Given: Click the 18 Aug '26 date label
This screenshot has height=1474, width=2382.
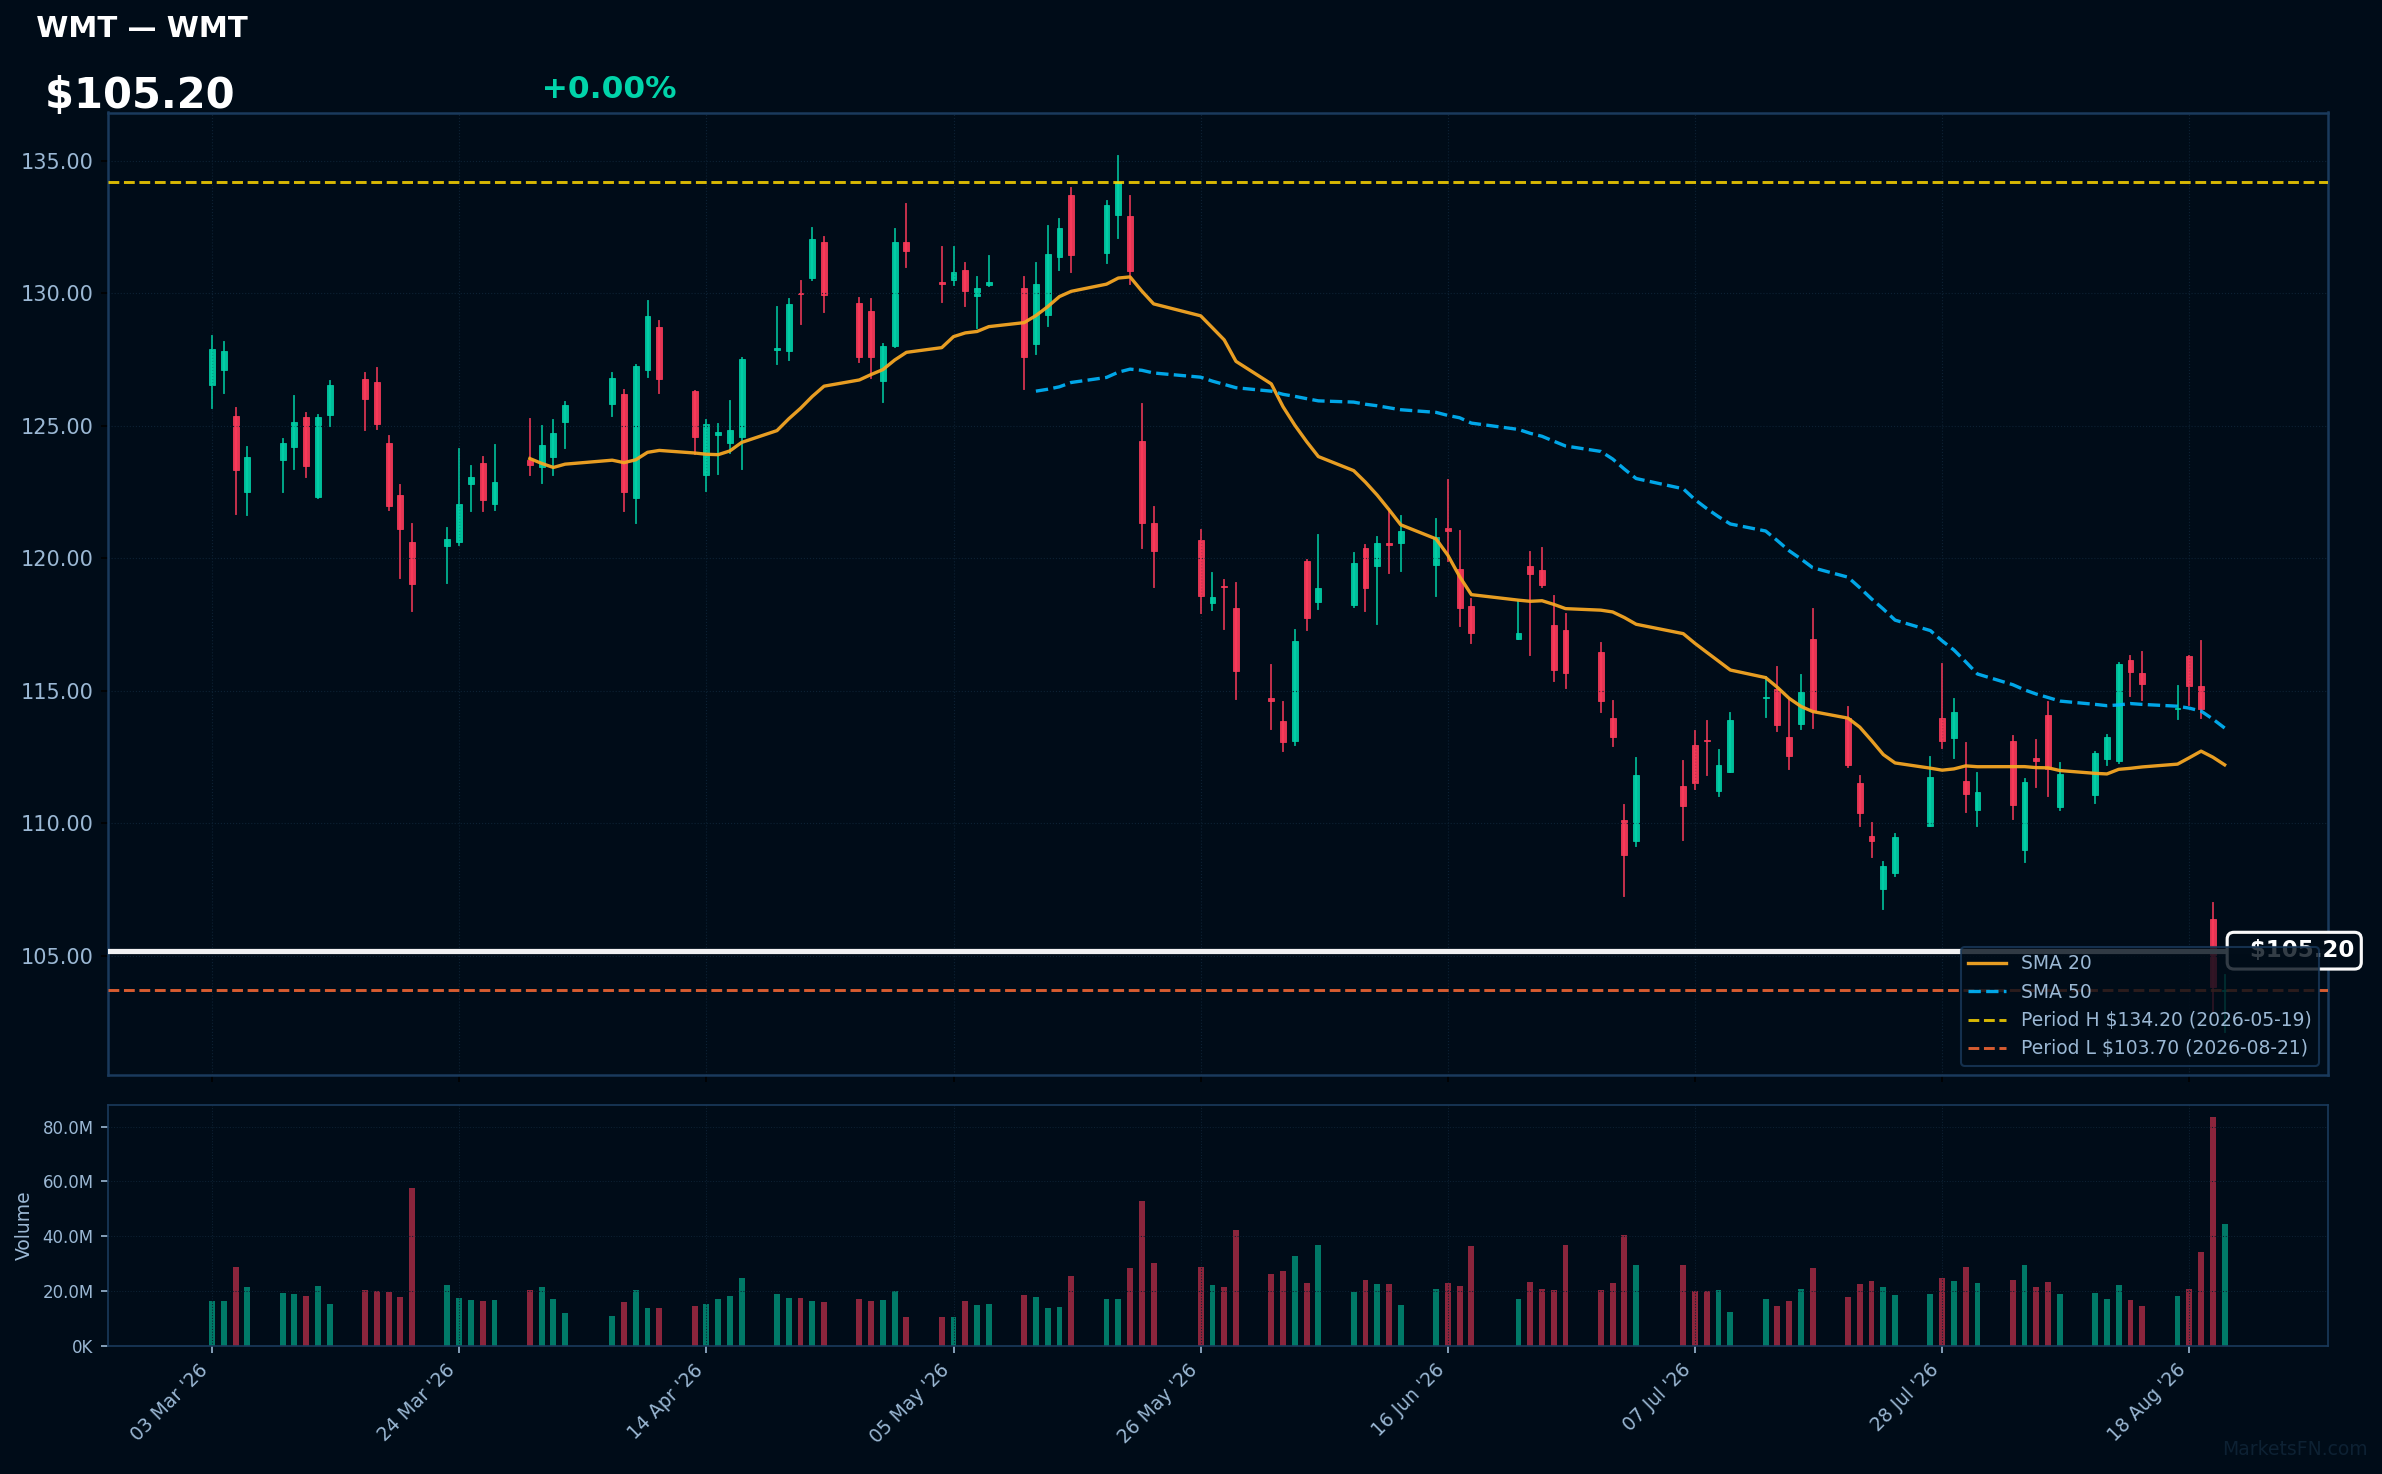Looking at the screenshot, I should (x=2146, y=1401).
